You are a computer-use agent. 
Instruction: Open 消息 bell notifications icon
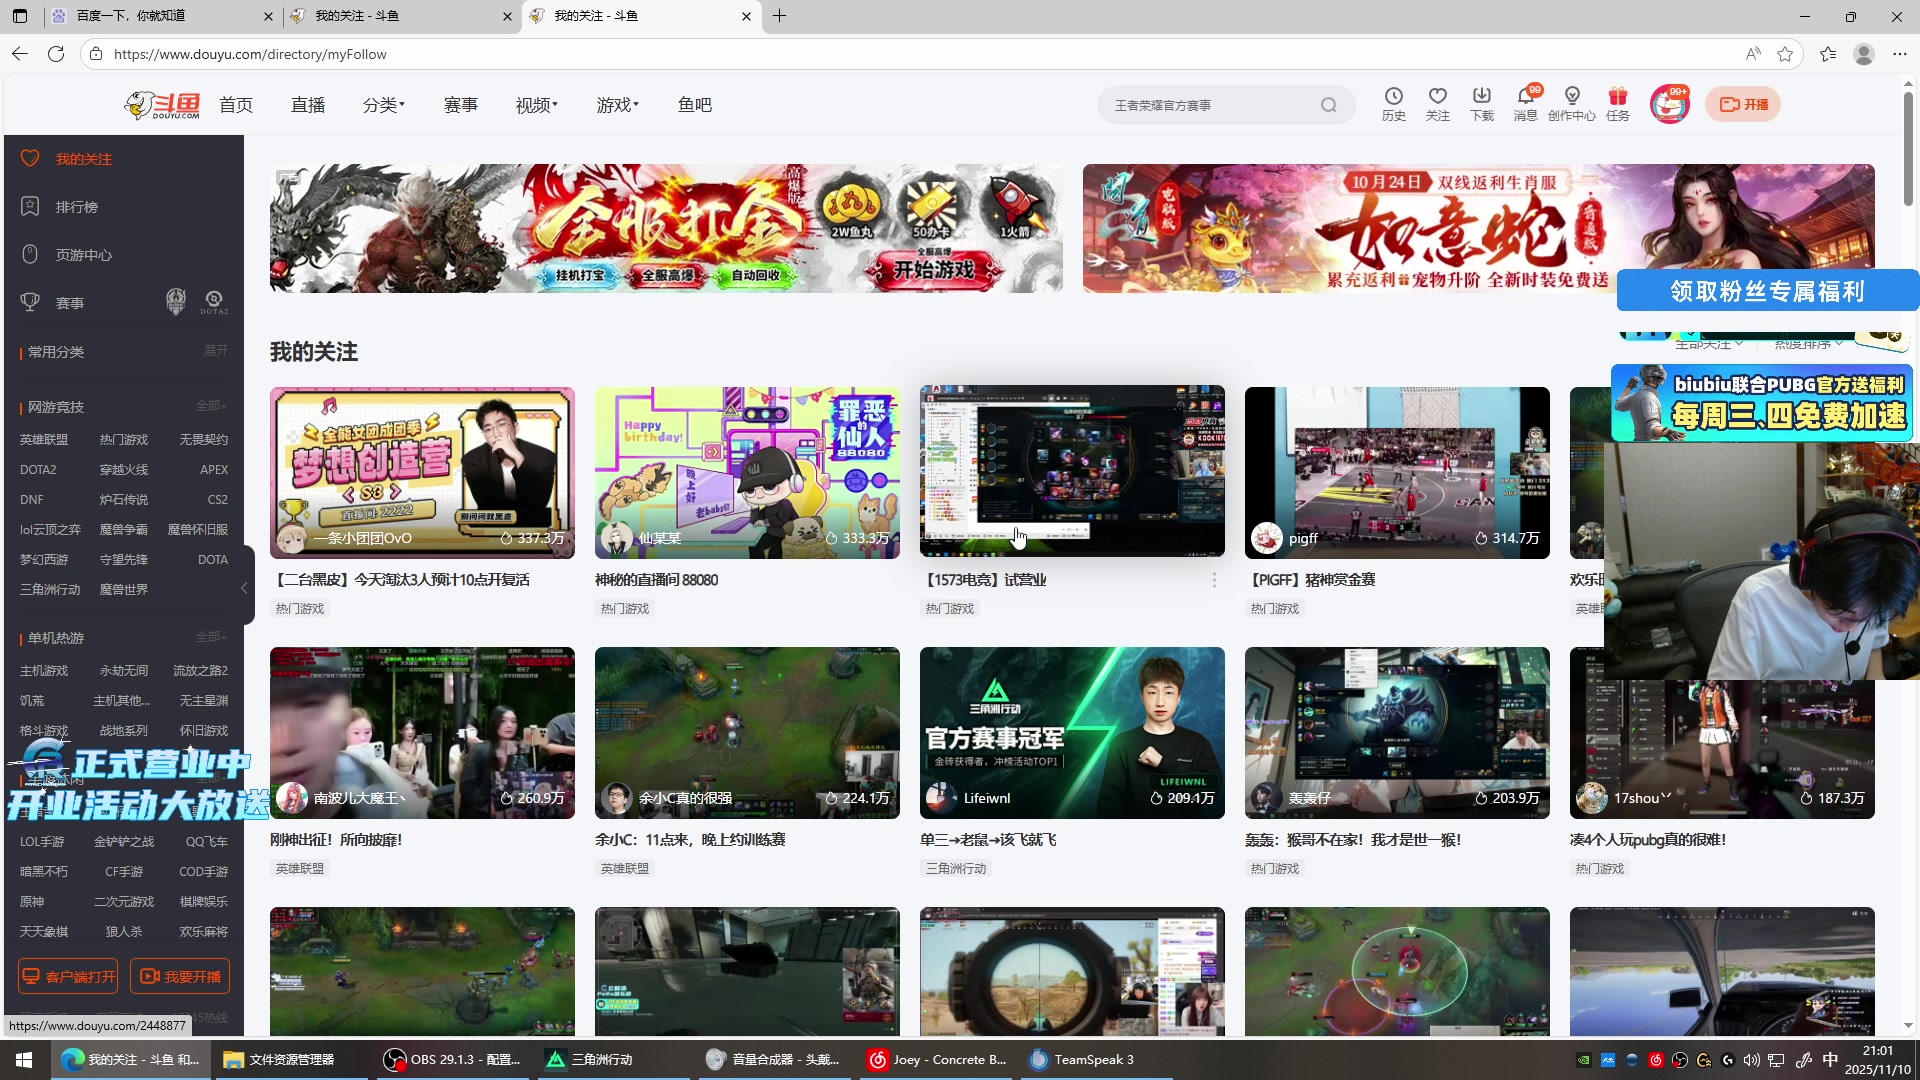coord(1525,97)
